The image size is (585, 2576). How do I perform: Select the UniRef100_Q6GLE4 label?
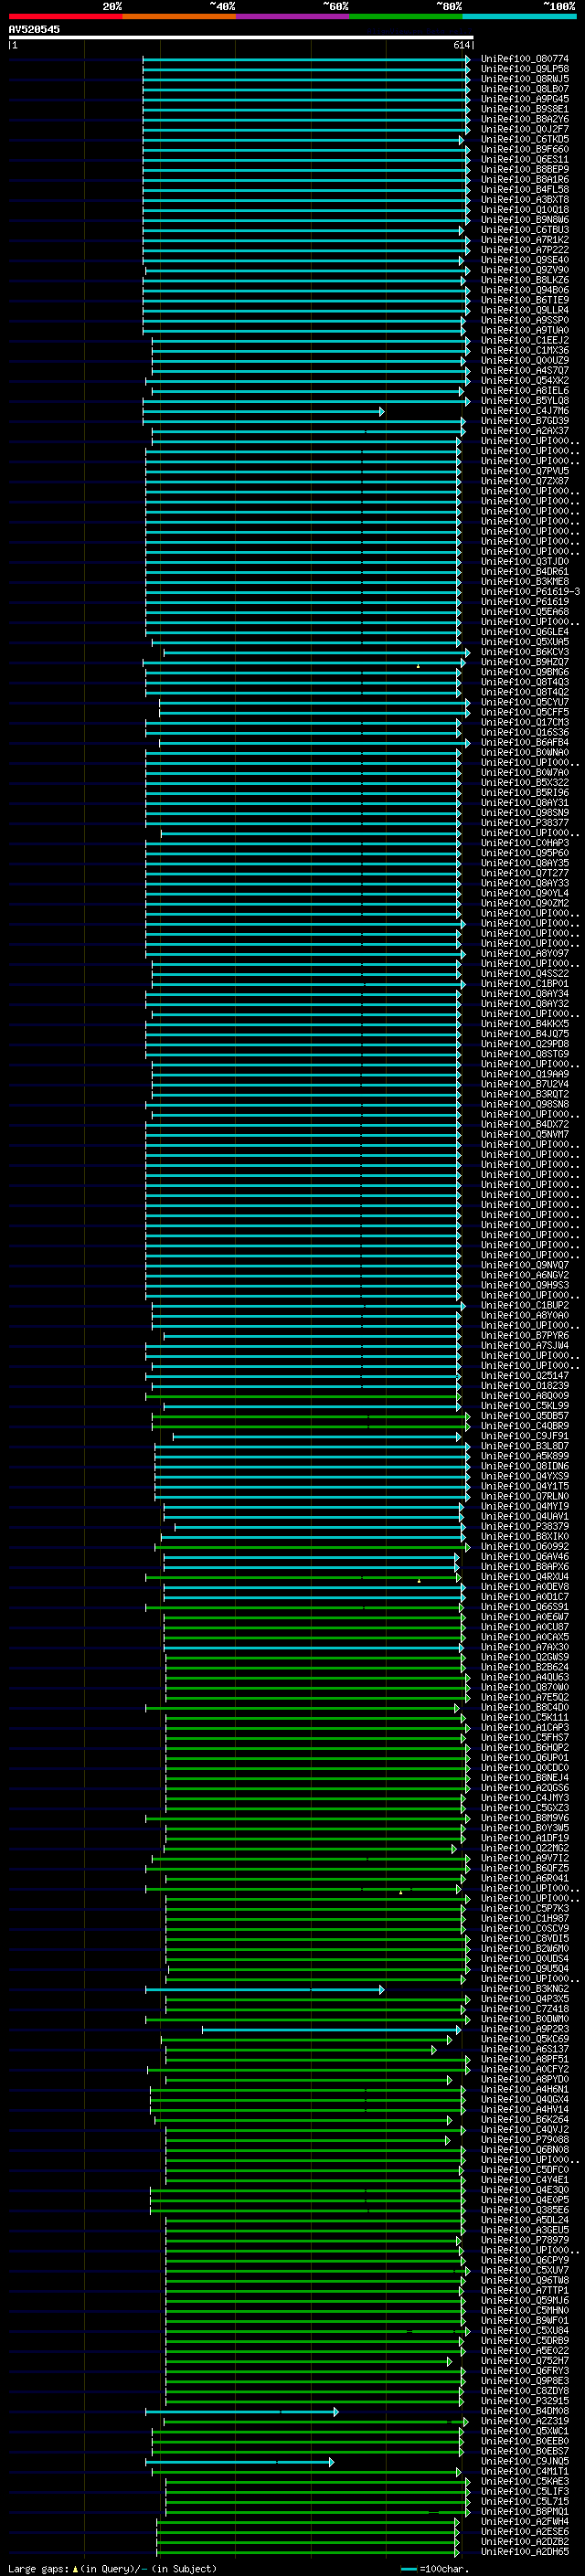tap(525, 632)
